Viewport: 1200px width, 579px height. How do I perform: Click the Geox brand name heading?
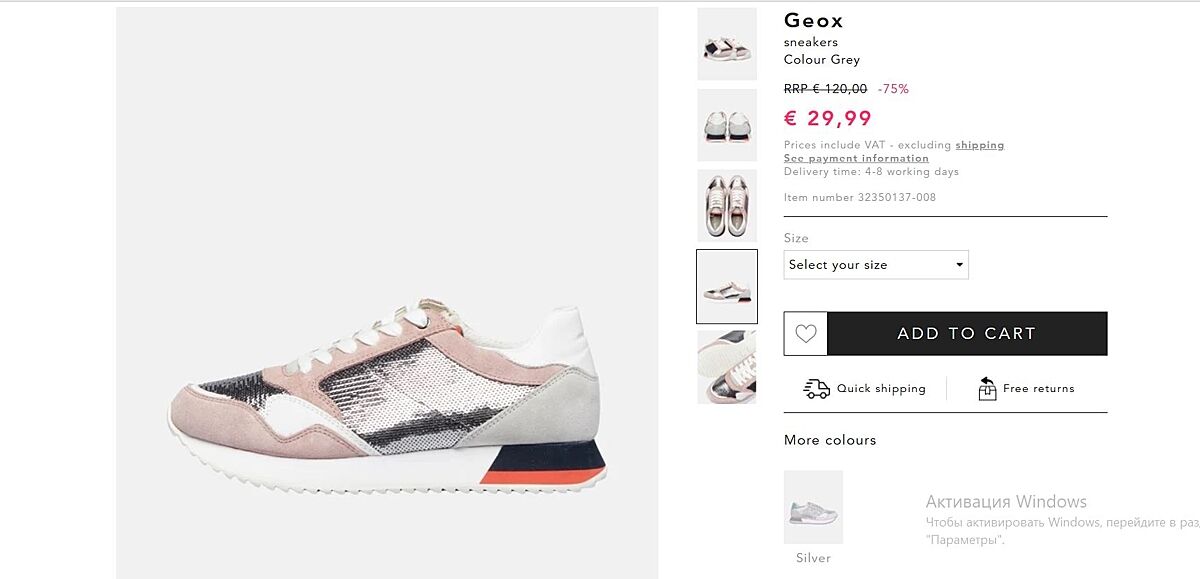814,20
